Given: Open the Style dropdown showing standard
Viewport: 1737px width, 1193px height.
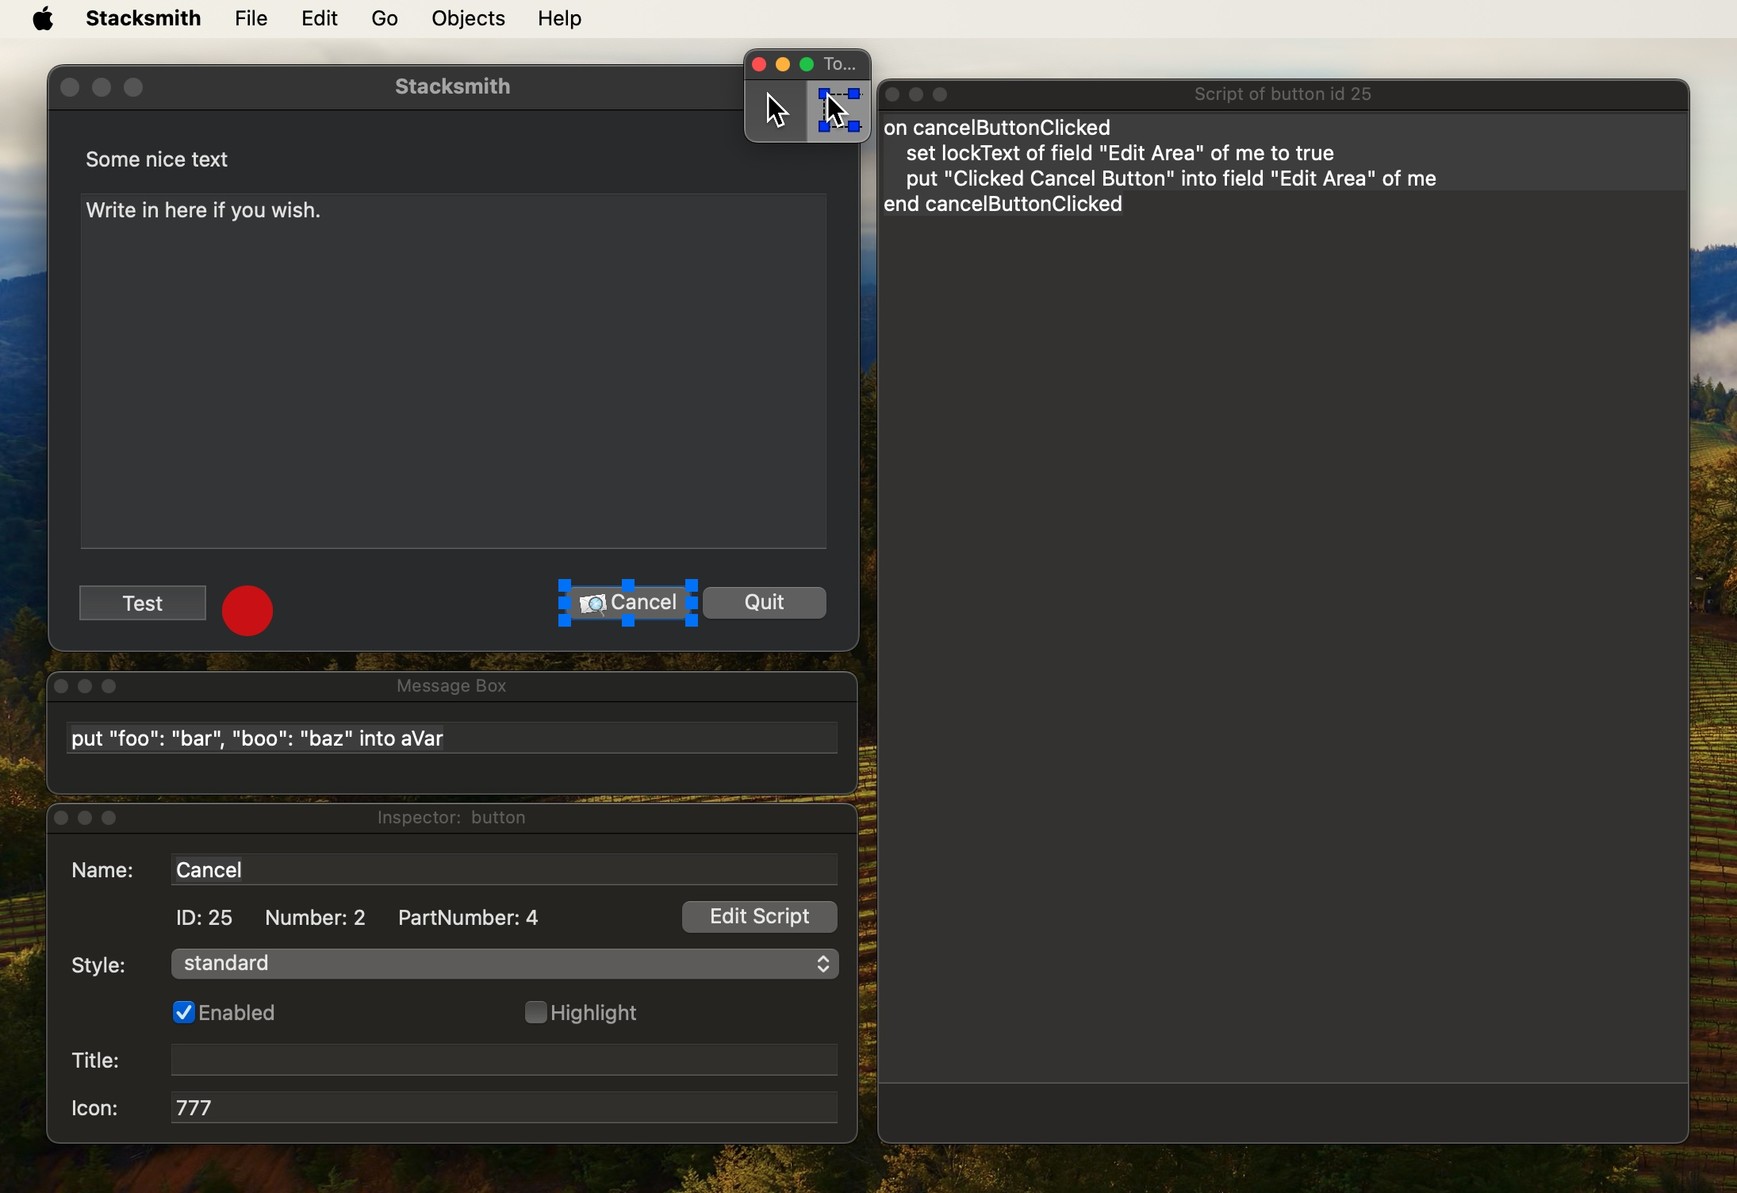Looking at the screenshot, I should pyautogui.click(x=505, y=963).
